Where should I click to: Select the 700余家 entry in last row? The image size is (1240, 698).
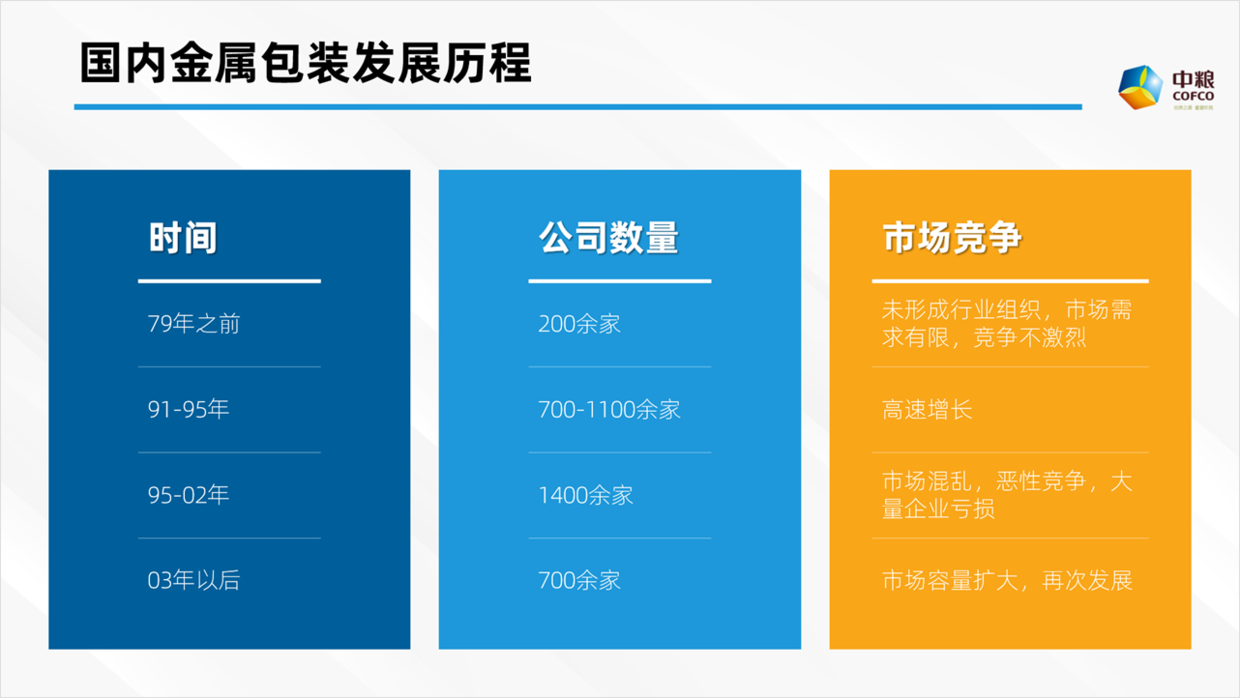click(580, 580)
